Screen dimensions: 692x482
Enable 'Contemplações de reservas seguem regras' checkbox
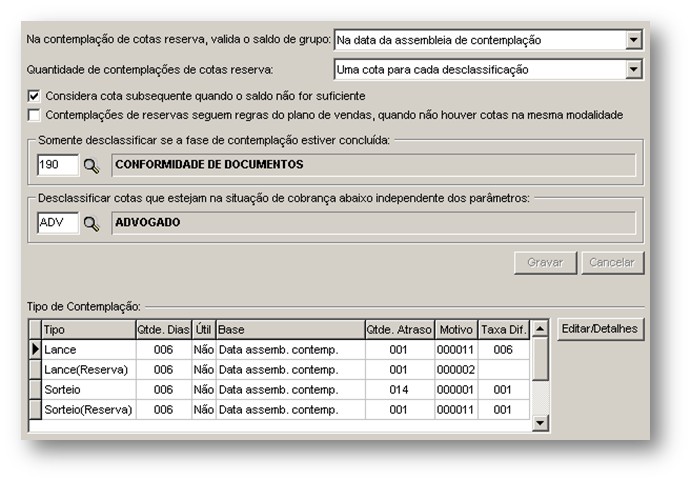[x=34, y=115]
